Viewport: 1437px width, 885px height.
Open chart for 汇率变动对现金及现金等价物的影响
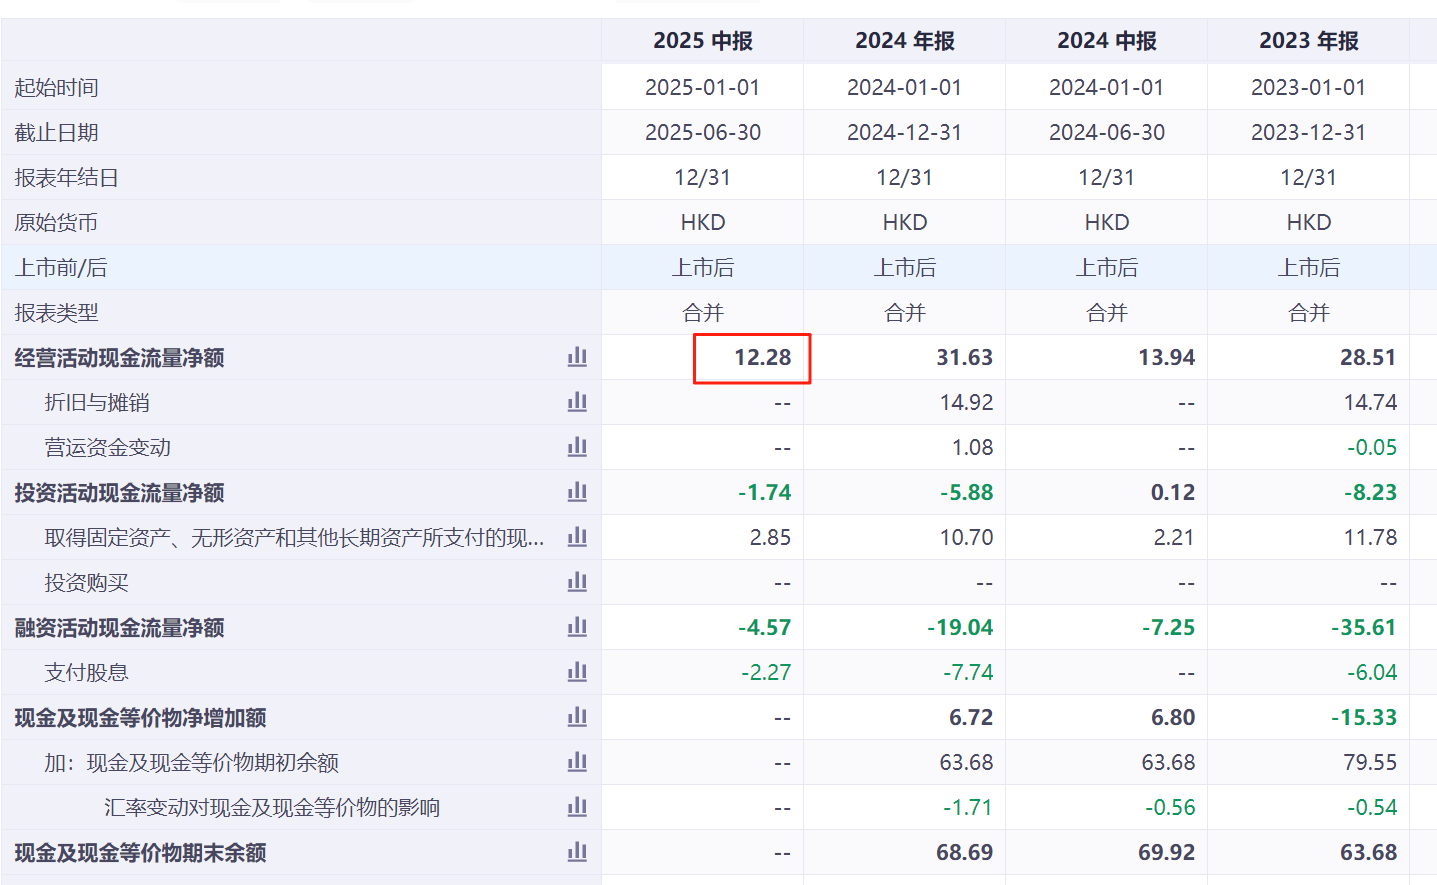coord(577,807)
